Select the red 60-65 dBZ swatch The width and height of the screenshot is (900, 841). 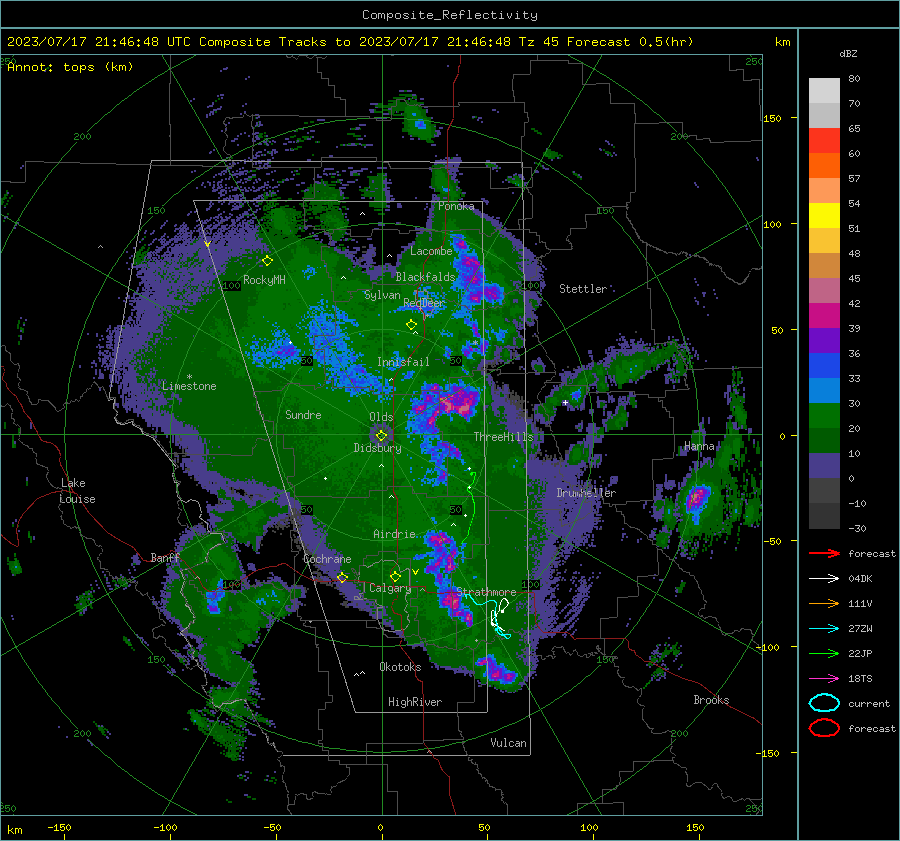point(824,141)
